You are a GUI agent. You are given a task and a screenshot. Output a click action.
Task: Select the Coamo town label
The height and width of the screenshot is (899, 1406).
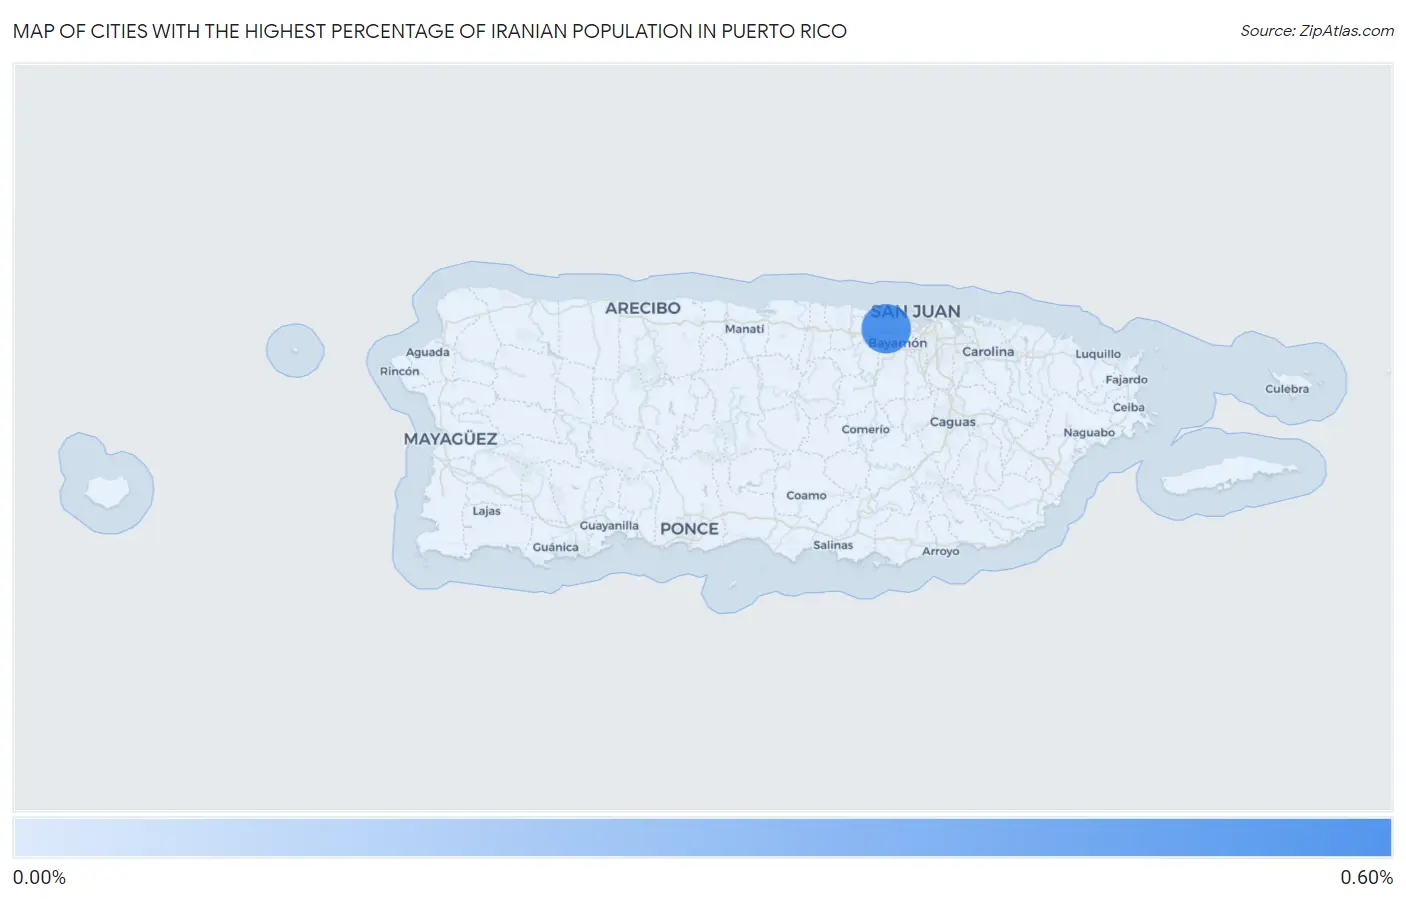[x=806, y=495]
